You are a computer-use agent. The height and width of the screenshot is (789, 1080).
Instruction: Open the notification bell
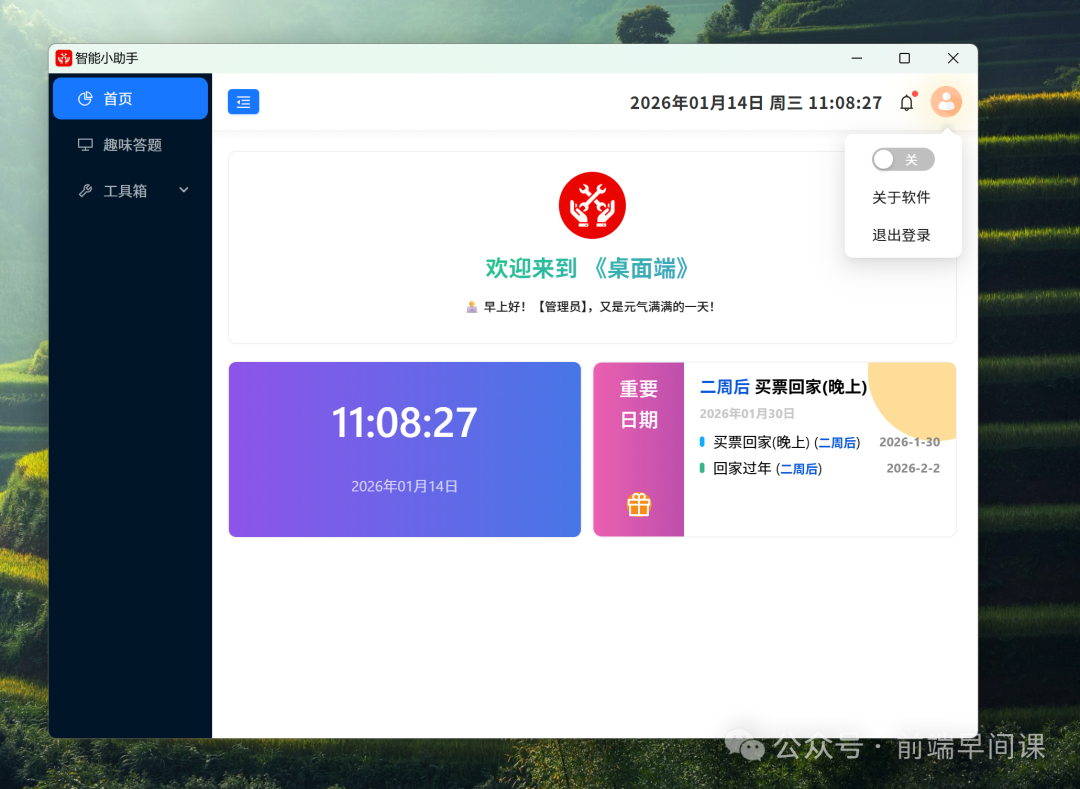pyautogui.click(x=907, y=103)
